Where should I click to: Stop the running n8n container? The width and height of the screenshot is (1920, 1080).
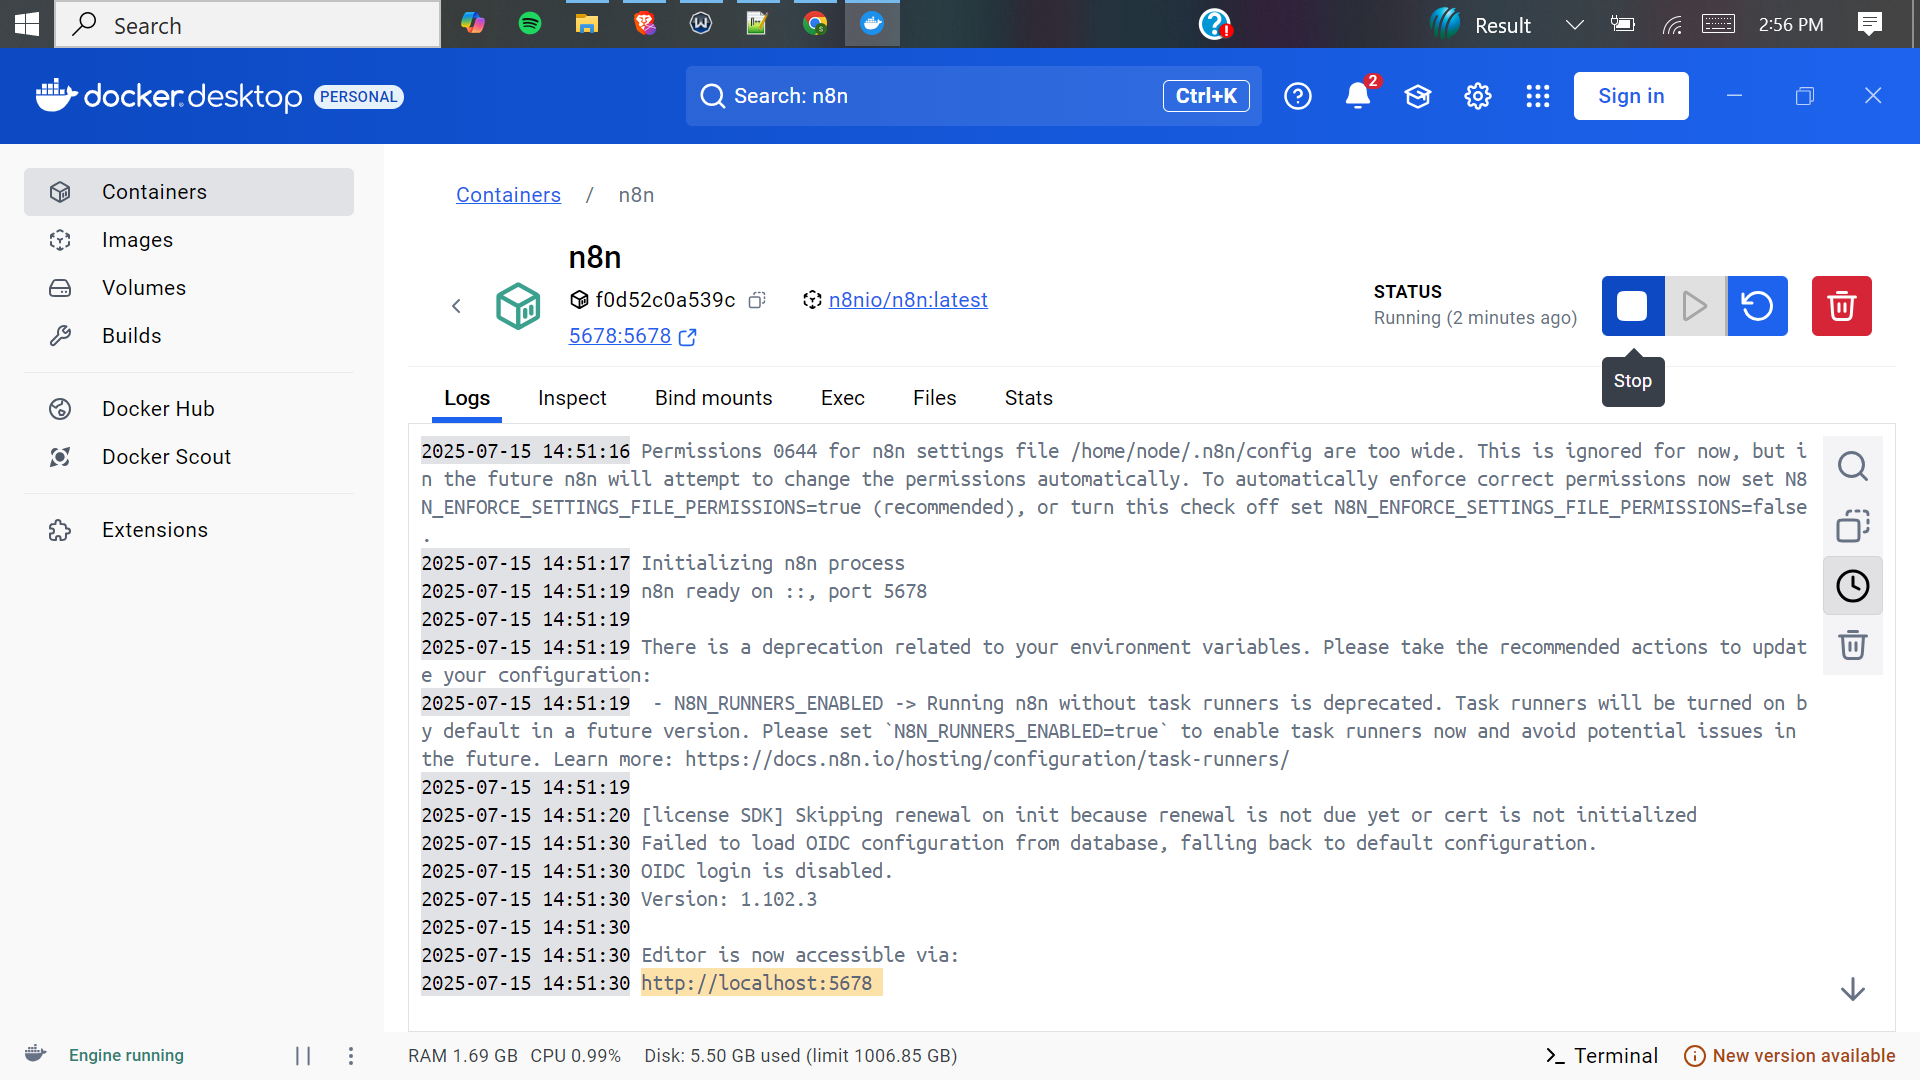point(1631,306)
